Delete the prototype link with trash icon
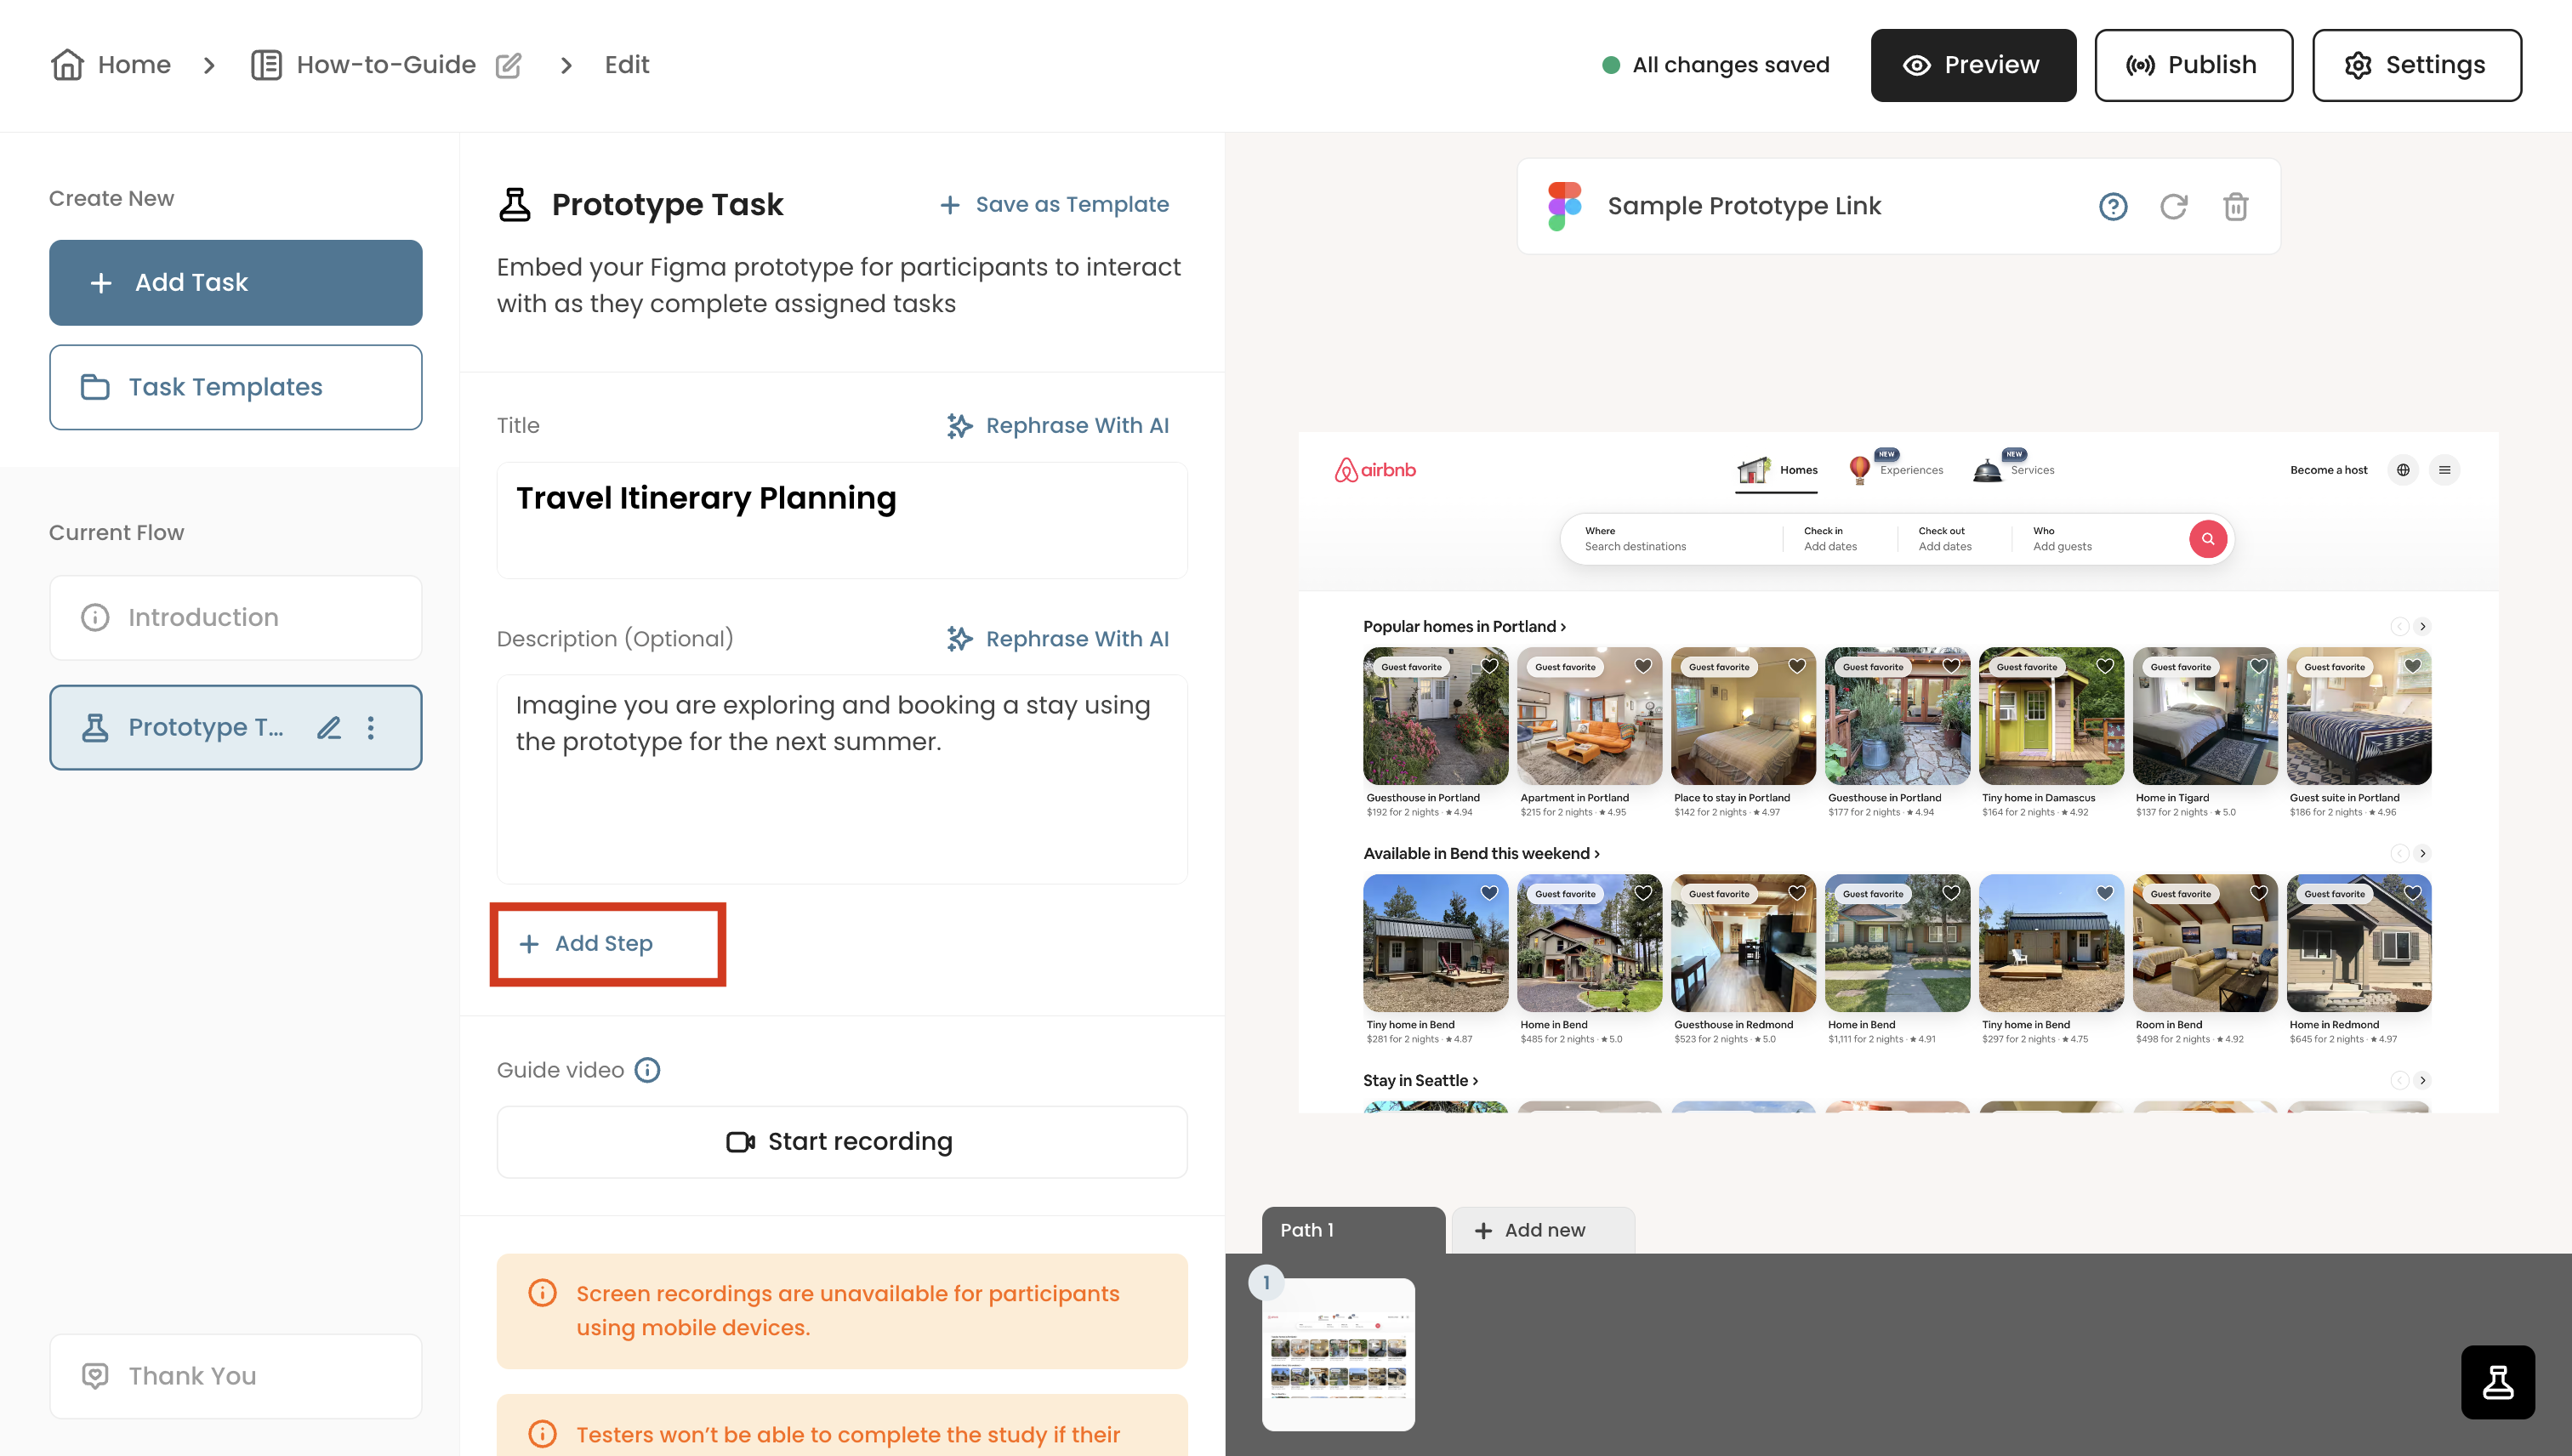Viewport: 2572px width, 1456px height. 2236,206
